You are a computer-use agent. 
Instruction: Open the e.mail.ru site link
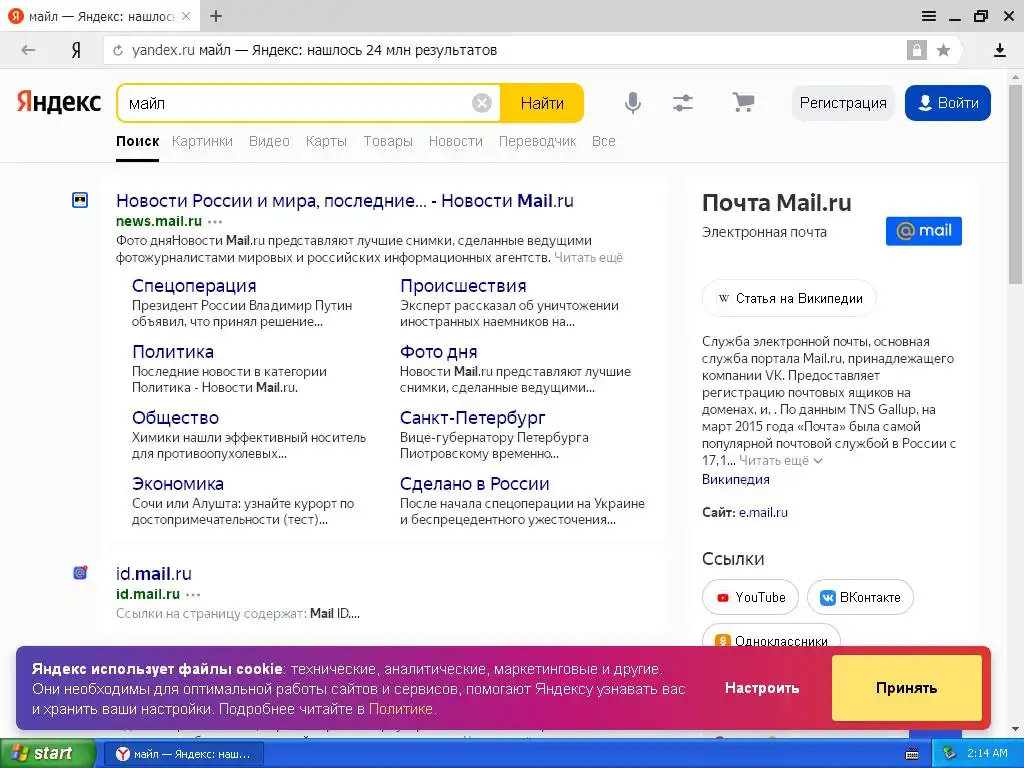pos(763,513)
